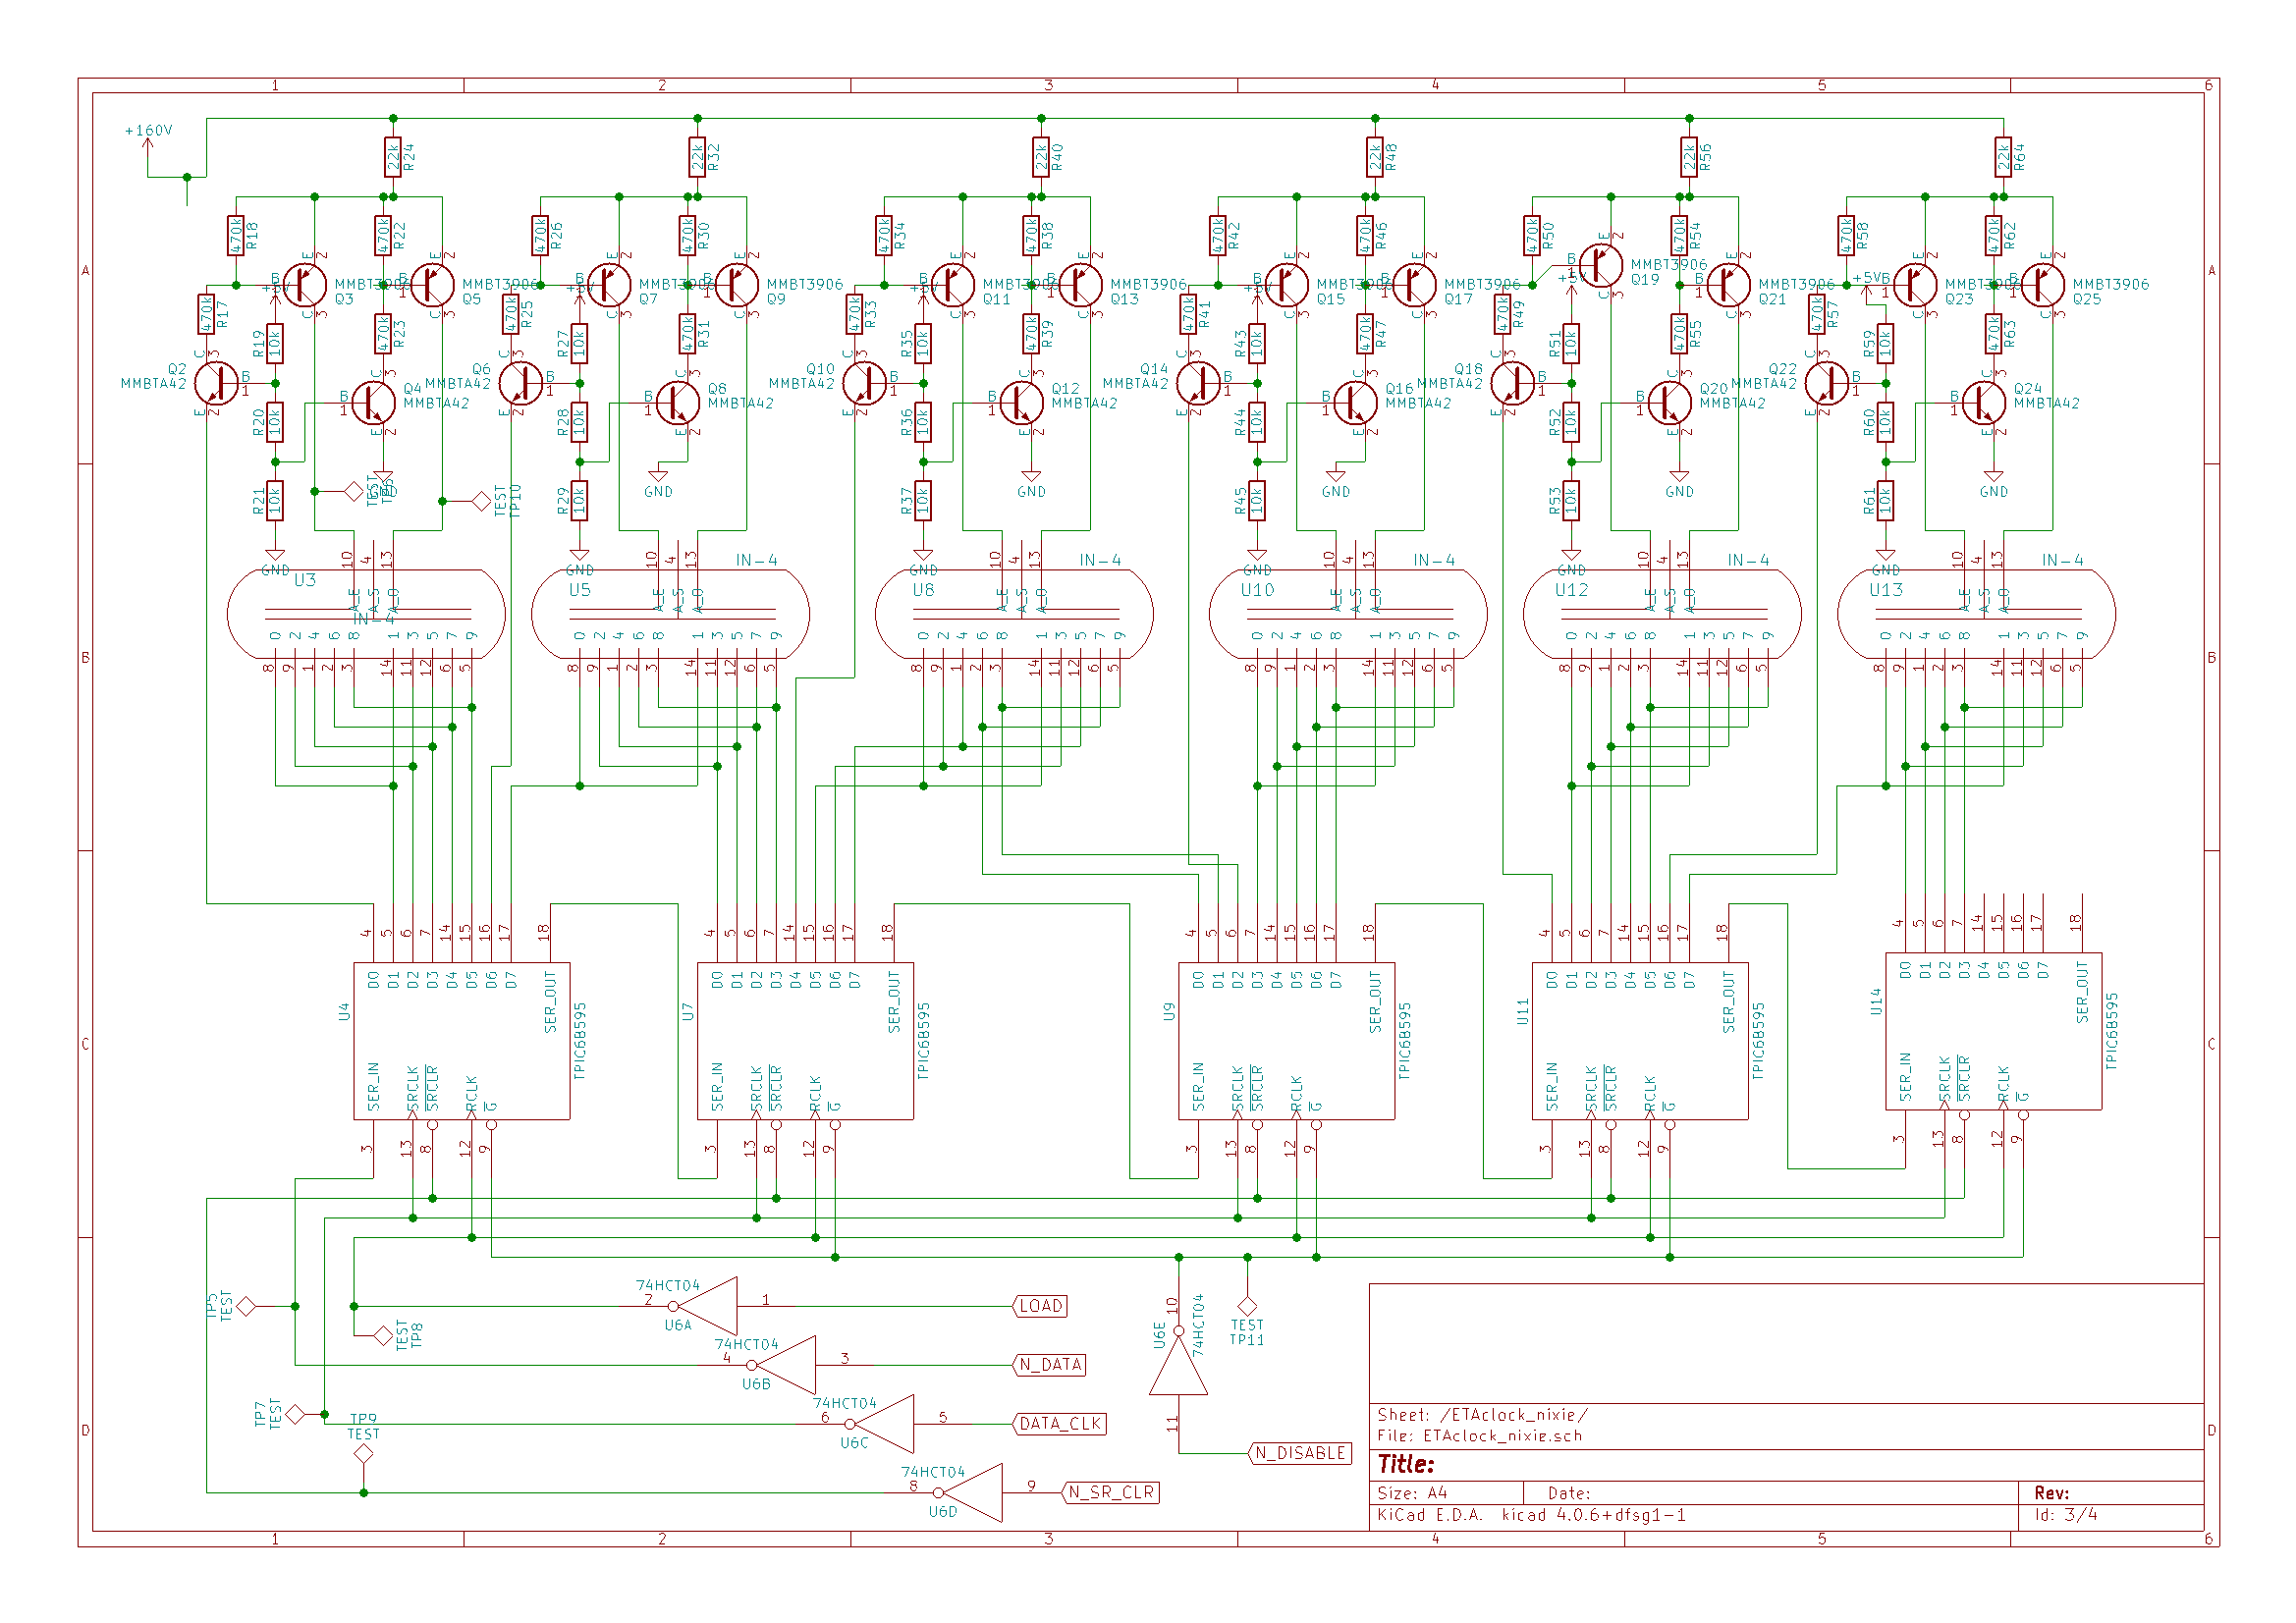Select the 22k resistor R56
The width and height of the screenshot is (2296, 1623).
(1689, 158)
